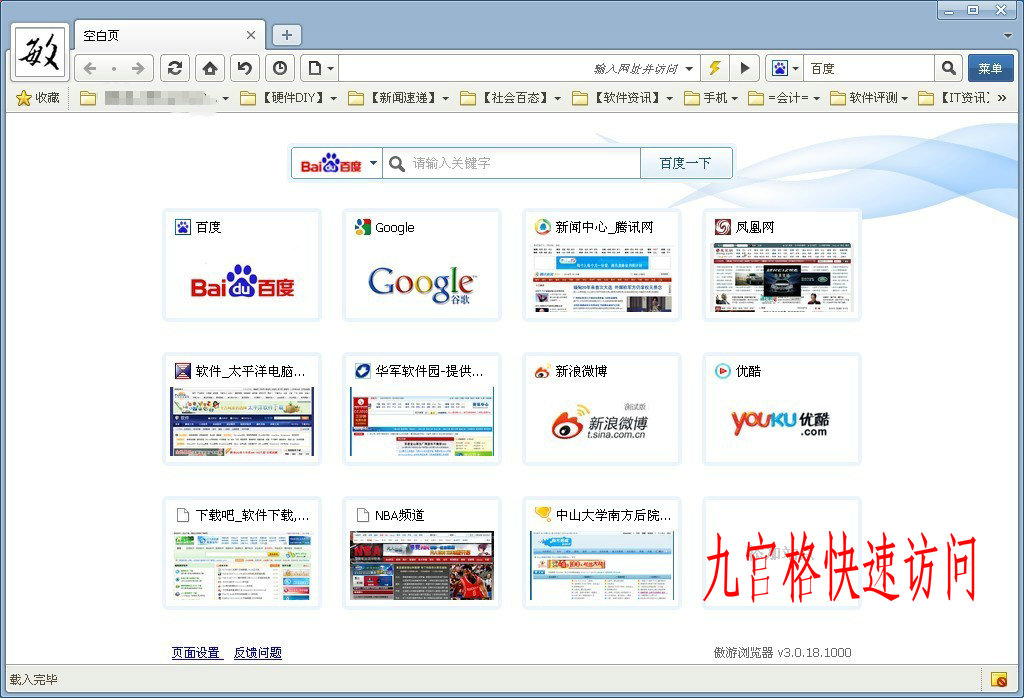Open the 华军软件园 tile
This screenshot has width=1024, height=698.
[422, 409]
